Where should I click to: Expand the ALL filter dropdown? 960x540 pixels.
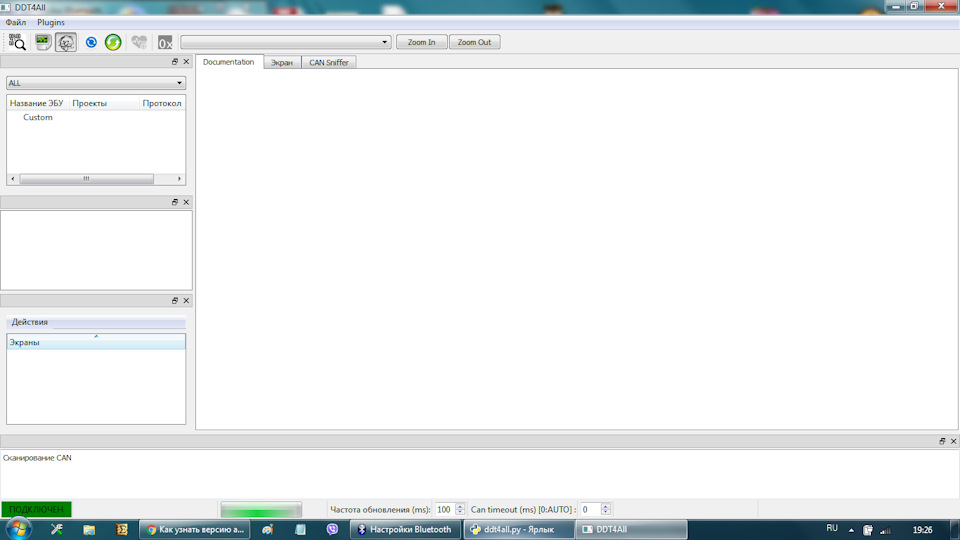pos(96,83)
